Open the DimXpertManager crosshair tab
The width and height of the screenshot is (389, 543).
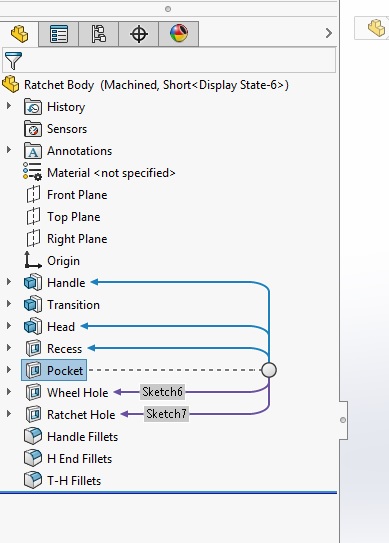pos(139,34)
